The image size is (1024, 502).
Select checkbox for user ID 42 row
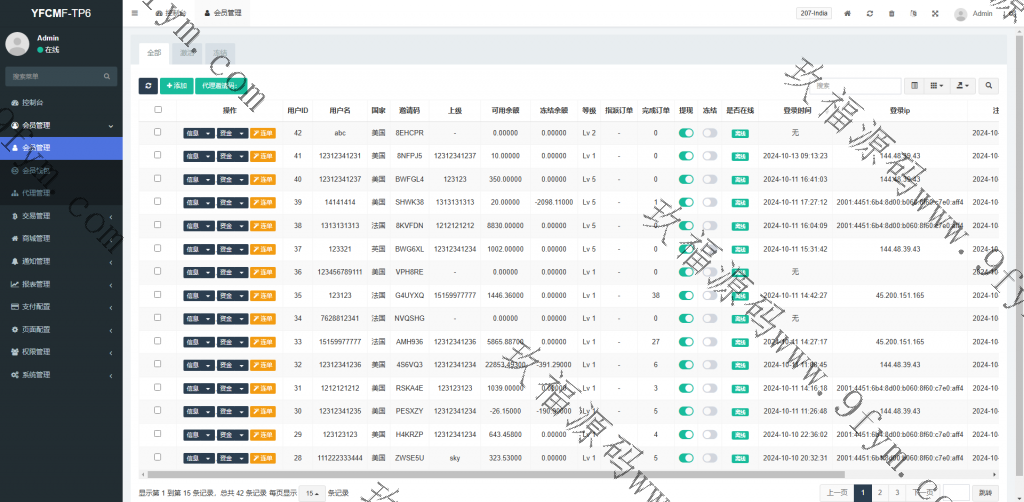pyautogui.click(x=157, y=132)
